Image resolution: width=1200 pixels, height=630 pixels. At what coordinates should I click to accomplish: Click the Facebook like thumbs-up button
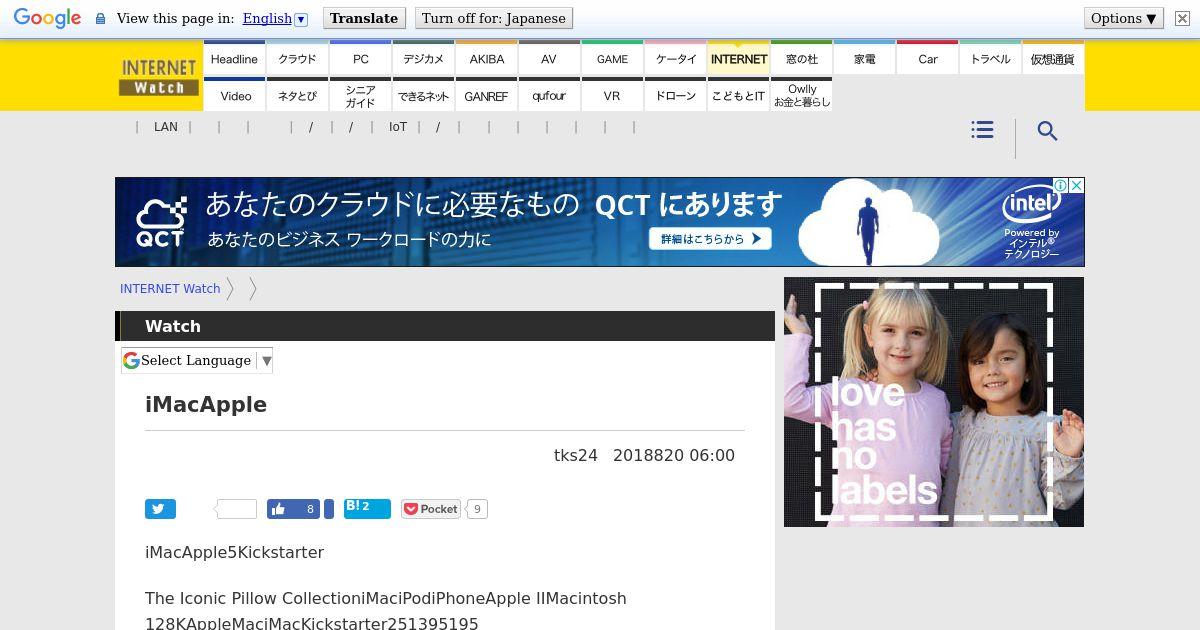[x=293, y=509]
